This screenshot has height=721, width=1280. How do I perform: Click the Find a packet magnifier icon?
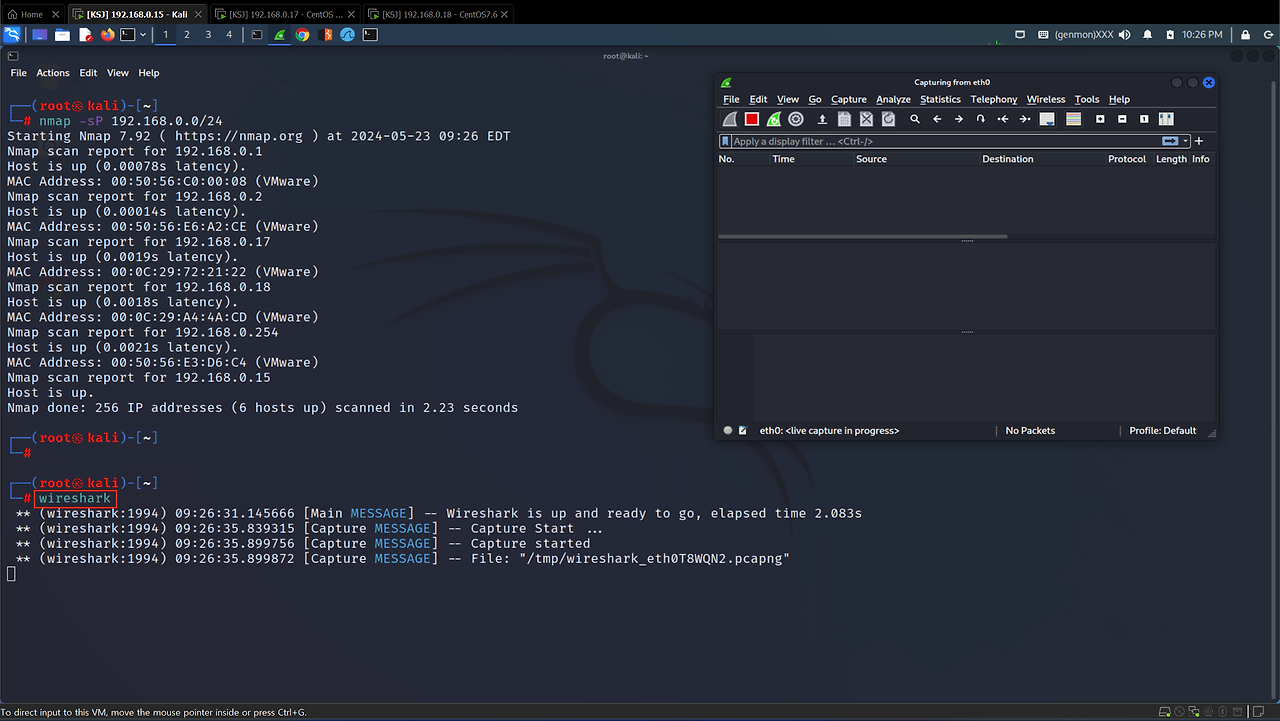pos(915,119)
